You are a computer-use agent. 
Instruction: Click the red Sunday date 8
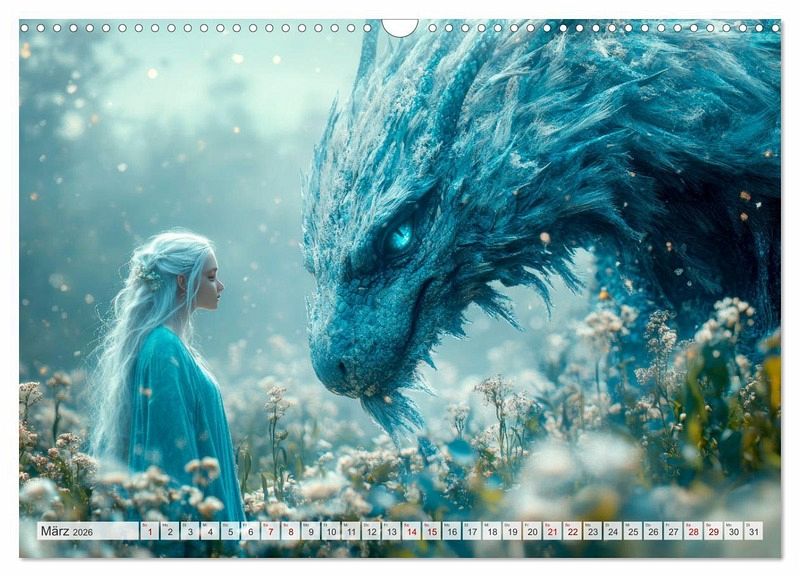290,531
